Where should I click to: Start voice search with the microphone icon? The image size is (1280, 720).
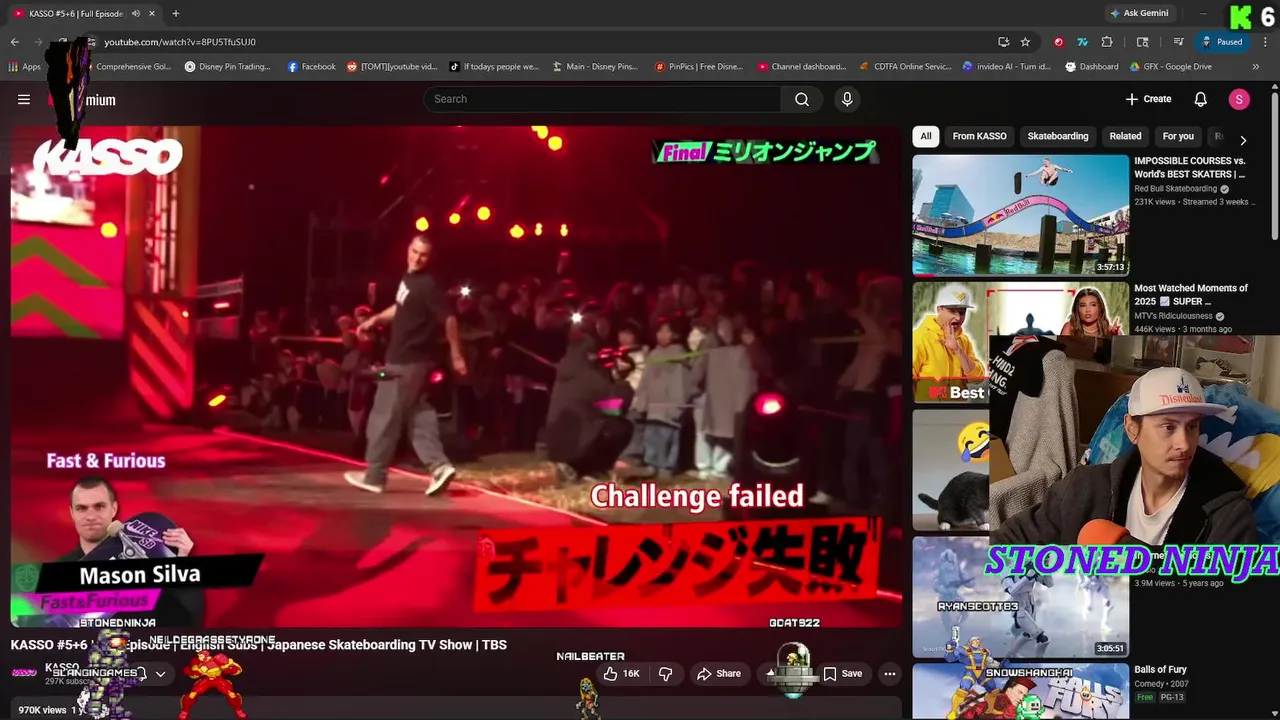[x=847, y=99]
